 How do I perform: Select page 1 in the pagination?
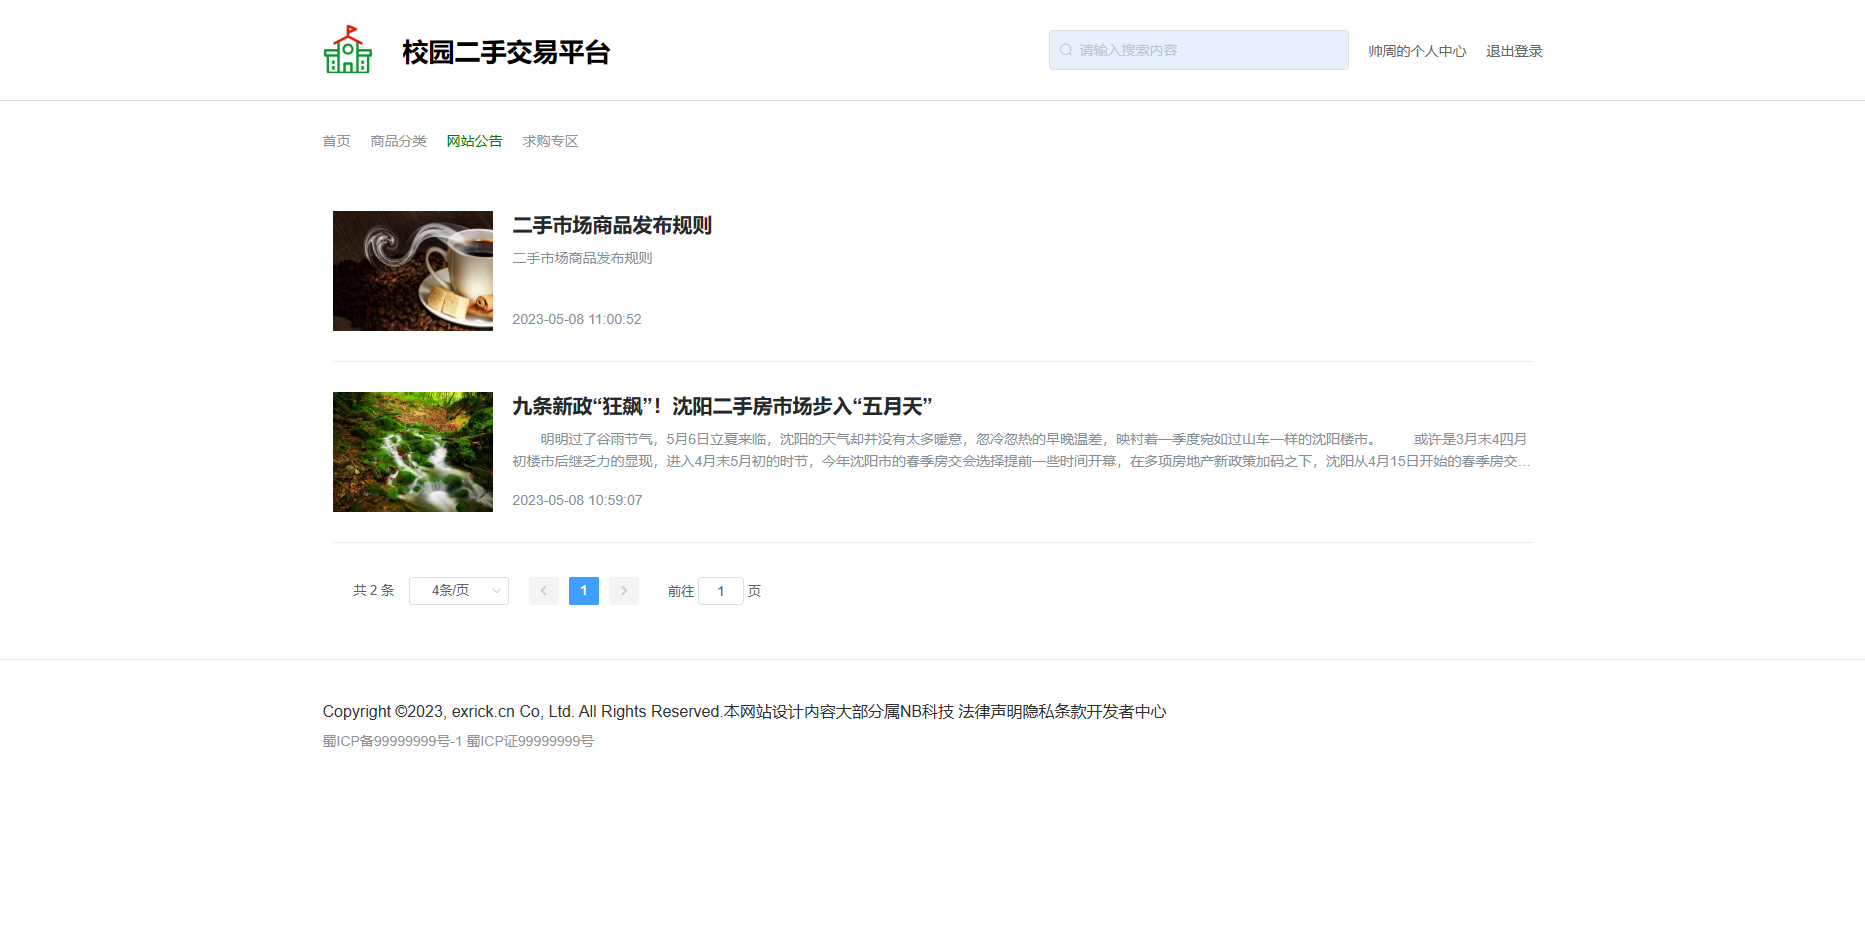click(x=583, y=590)
